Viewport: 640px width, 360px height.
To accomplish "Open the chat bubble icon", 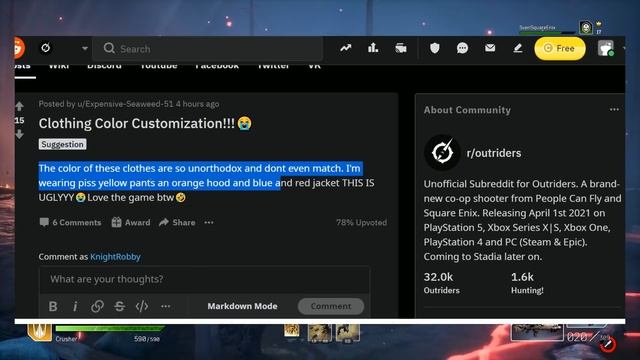I will pyautogui.click(x=462, y=48).
